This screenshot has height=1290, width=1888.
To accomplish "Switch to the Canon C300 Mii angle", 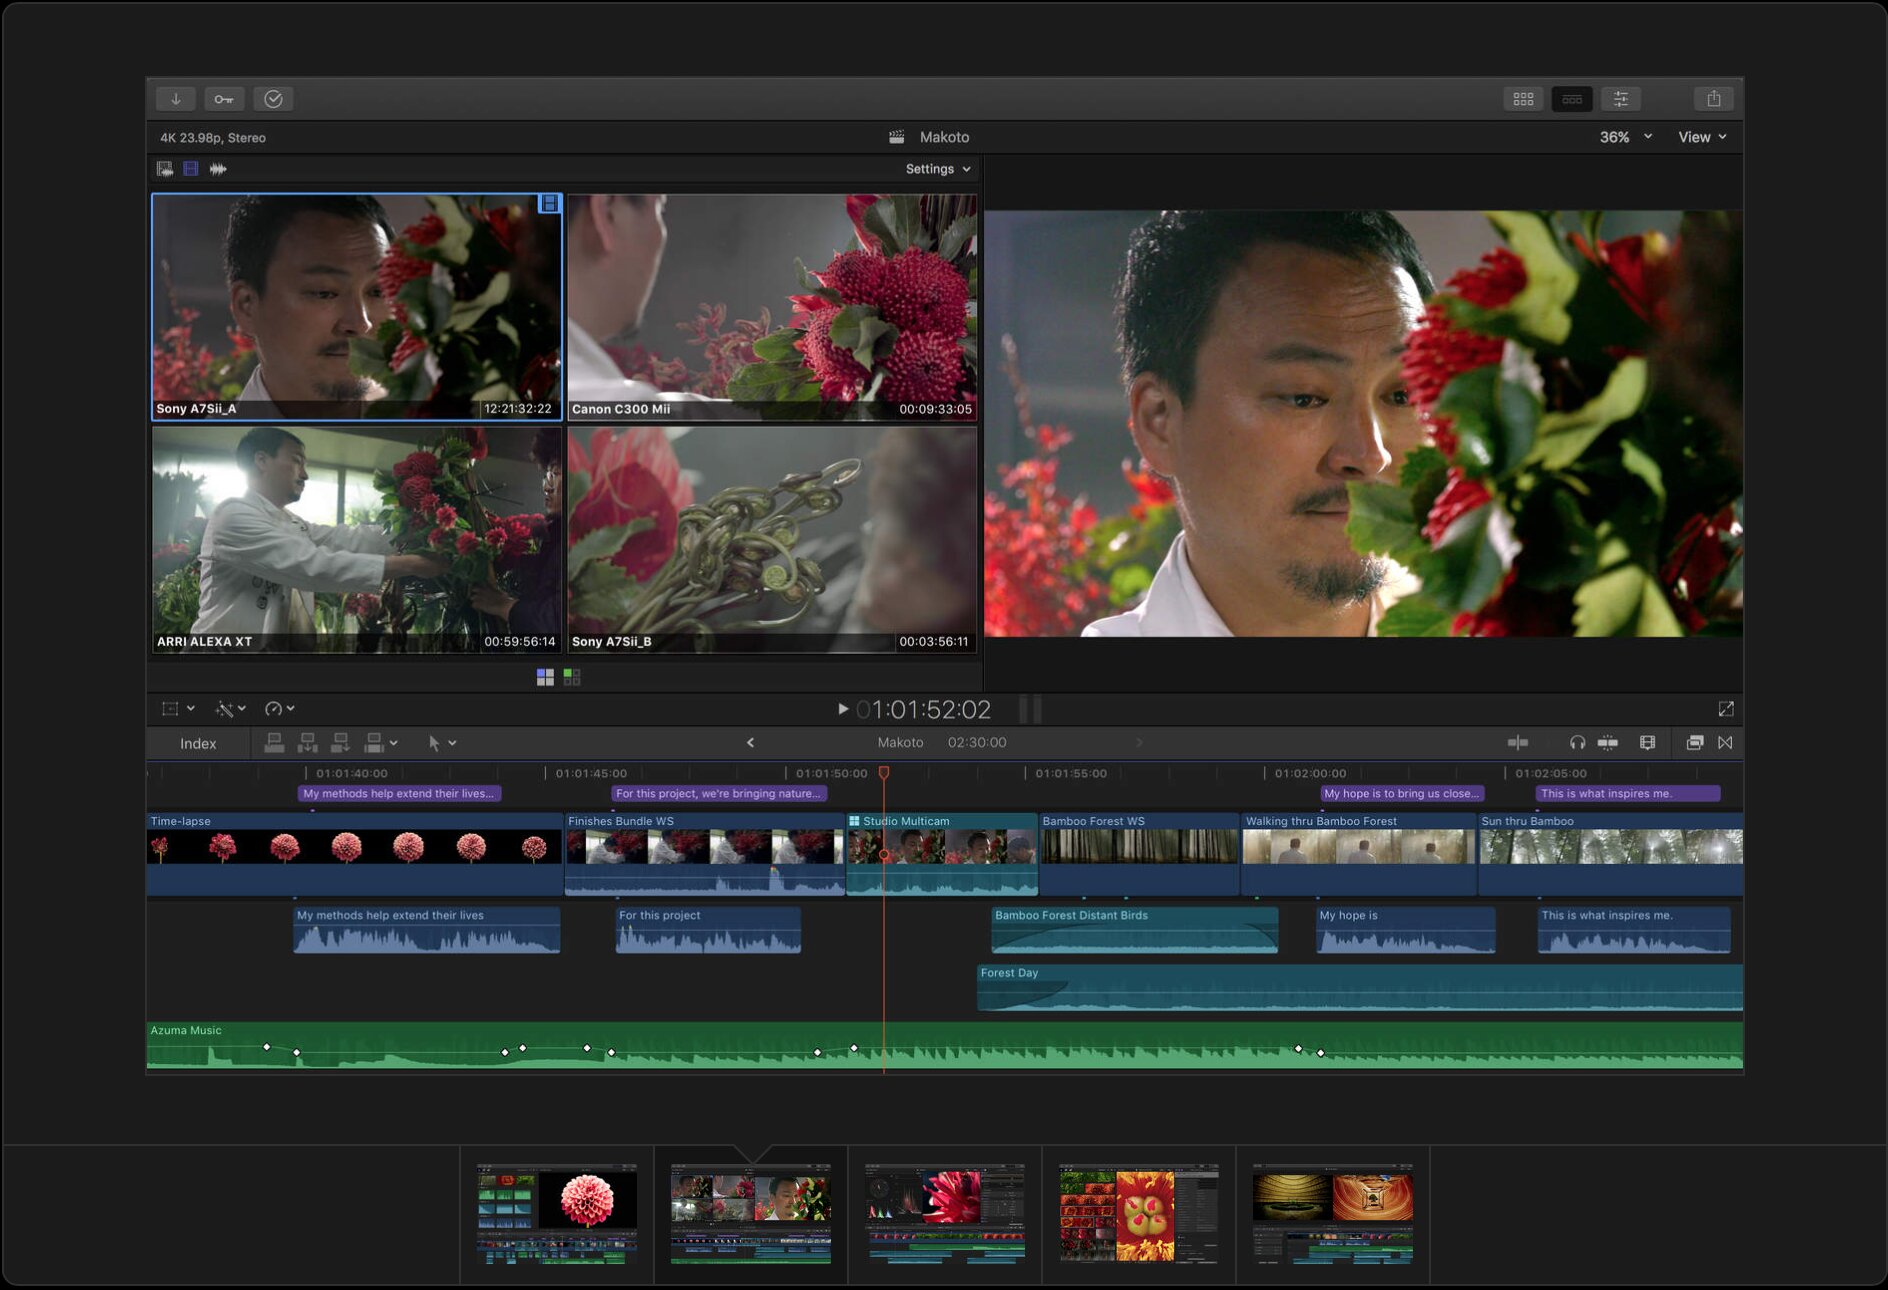I will click(771, 306).
